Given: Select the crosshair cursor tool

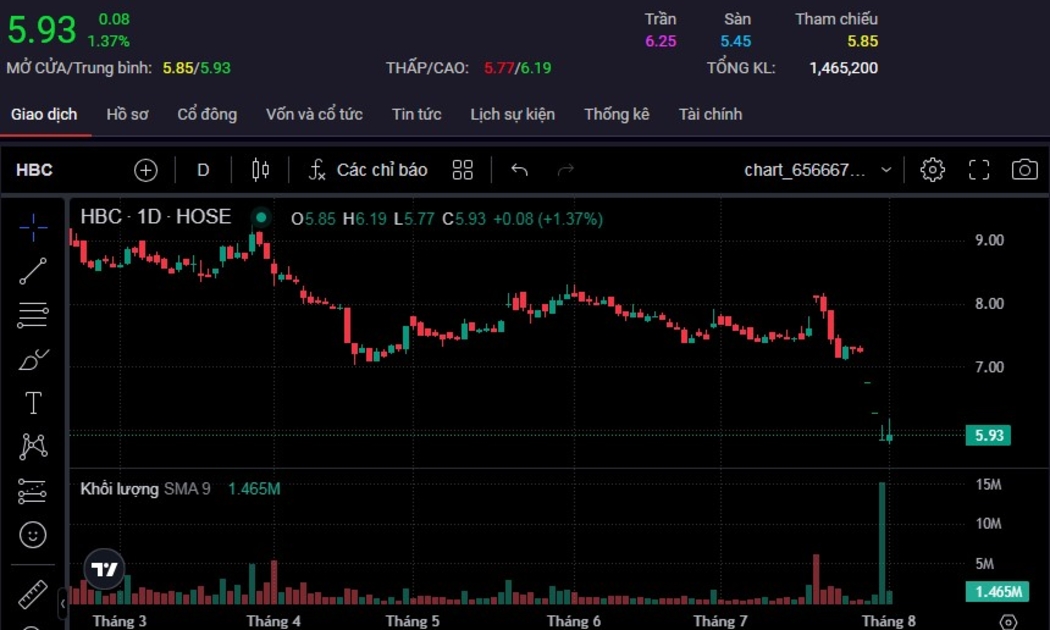Looking at the screenshot, I should (x=33, y=228).
